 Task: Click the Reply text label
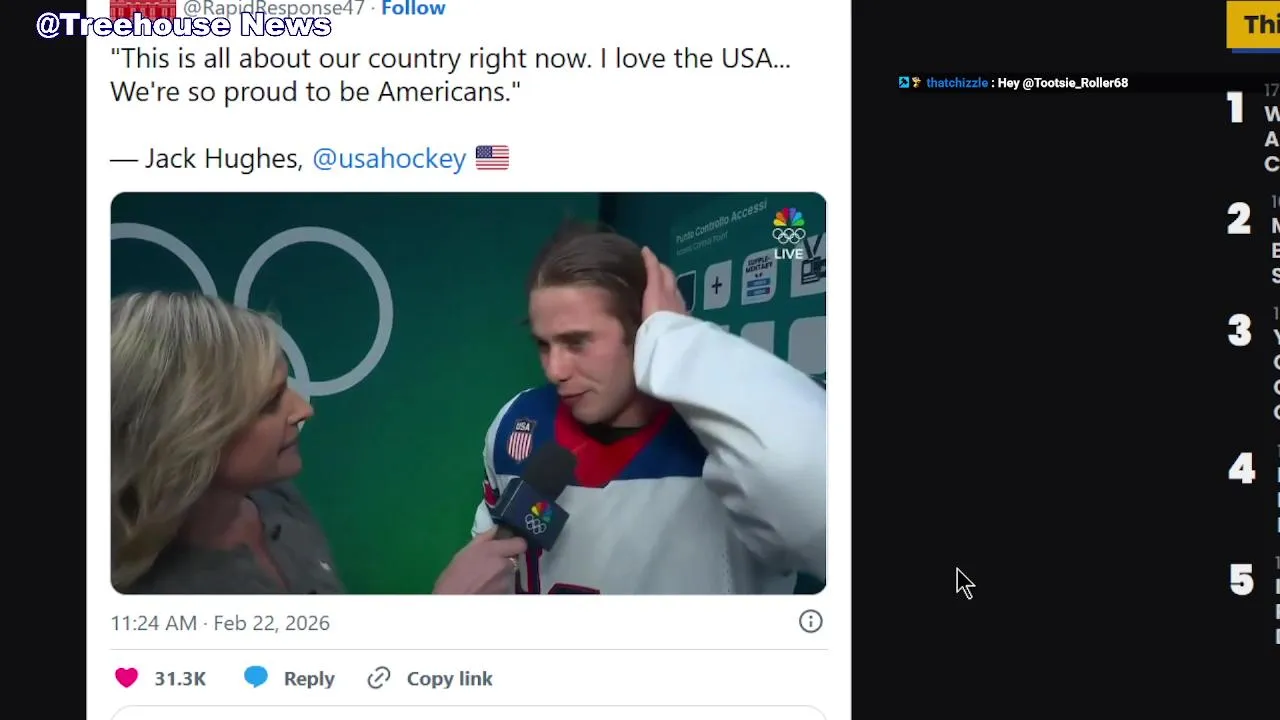[x=309, y=678]
